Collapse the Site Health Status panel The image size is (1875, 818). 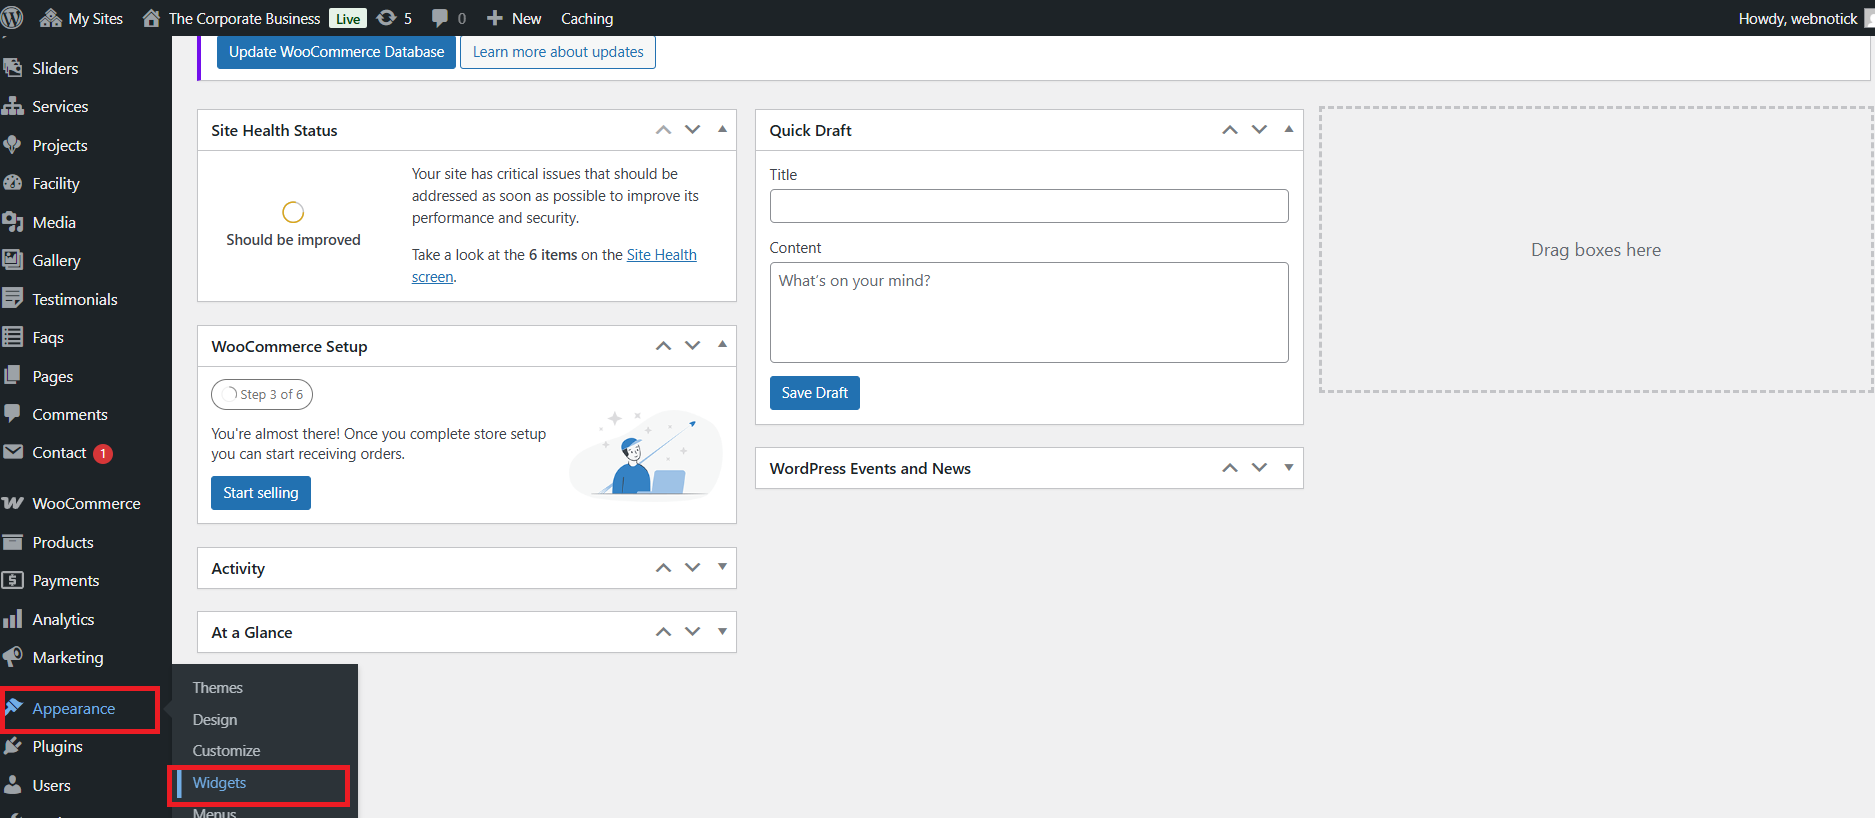[x=722, y=129]
